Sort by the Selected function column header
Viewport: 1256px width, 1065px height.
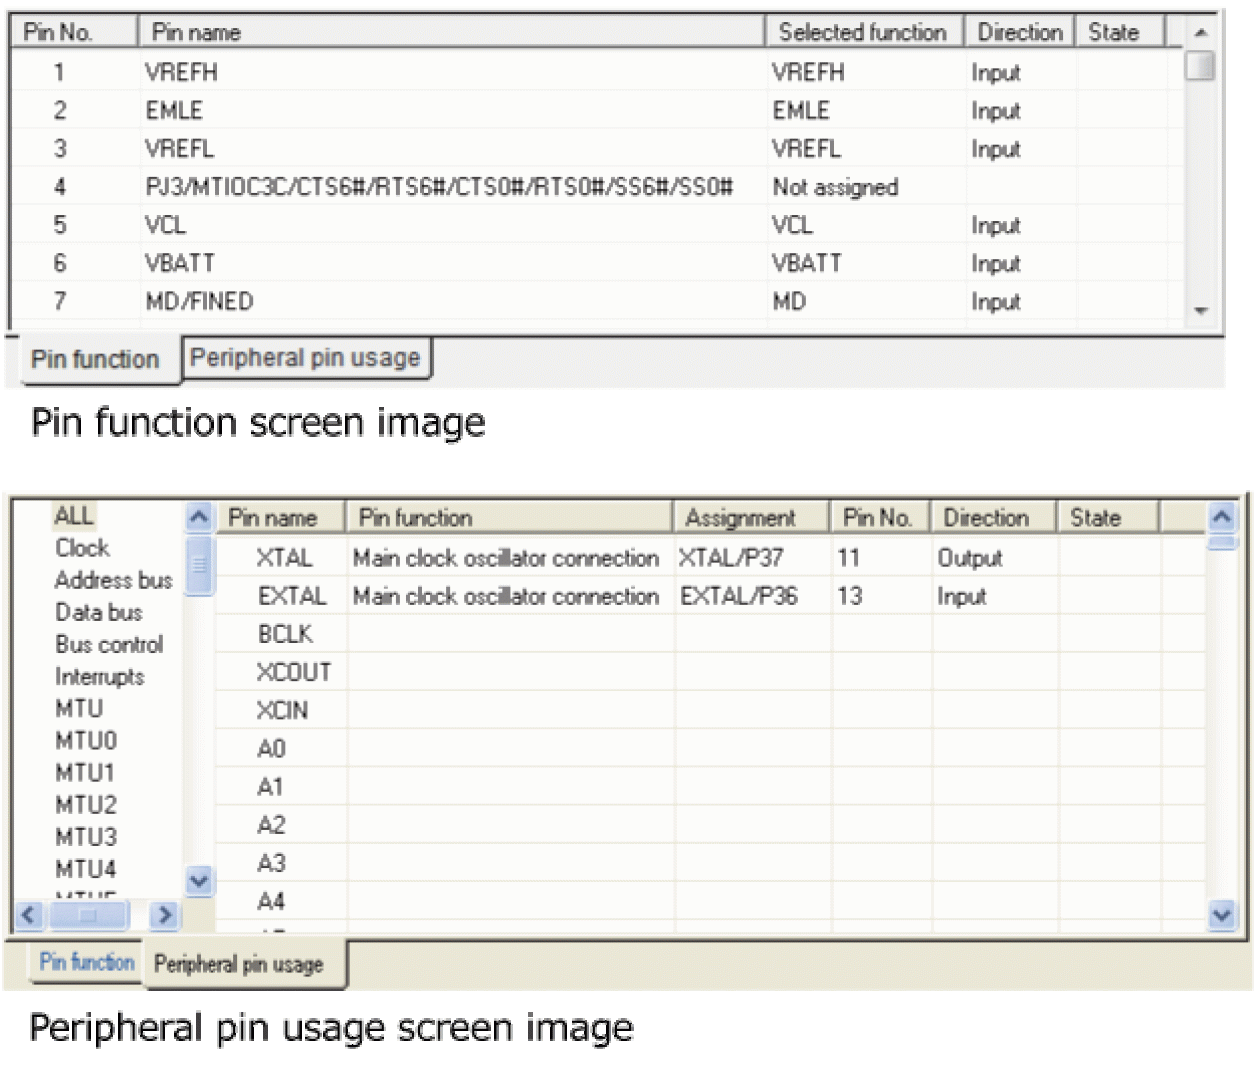[x=864, y=32]
